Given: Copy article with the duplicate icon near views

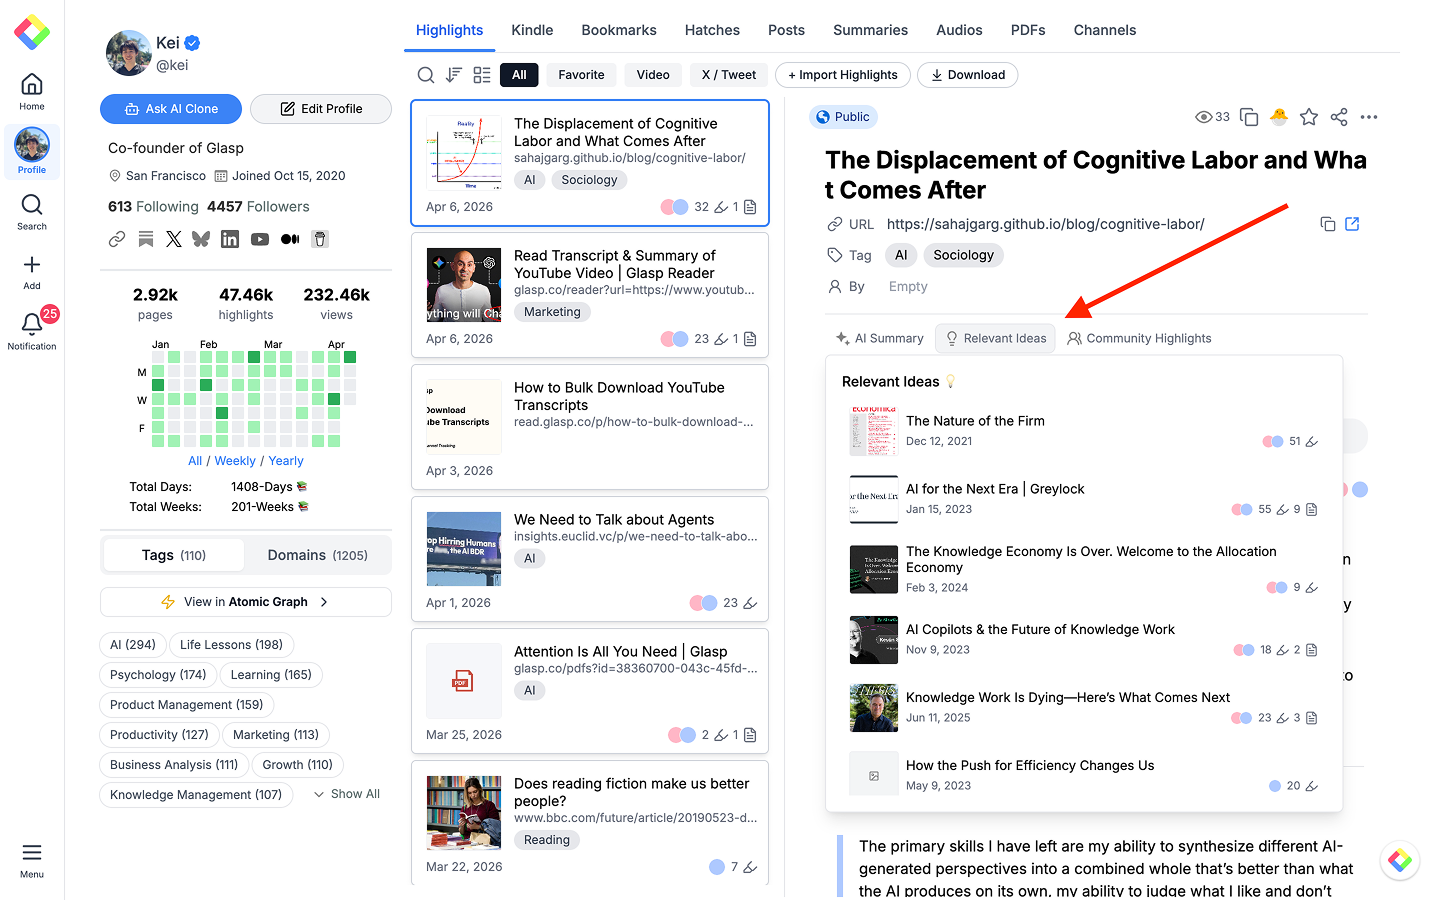Looking at the screenshot, I should pos(1249,117).
